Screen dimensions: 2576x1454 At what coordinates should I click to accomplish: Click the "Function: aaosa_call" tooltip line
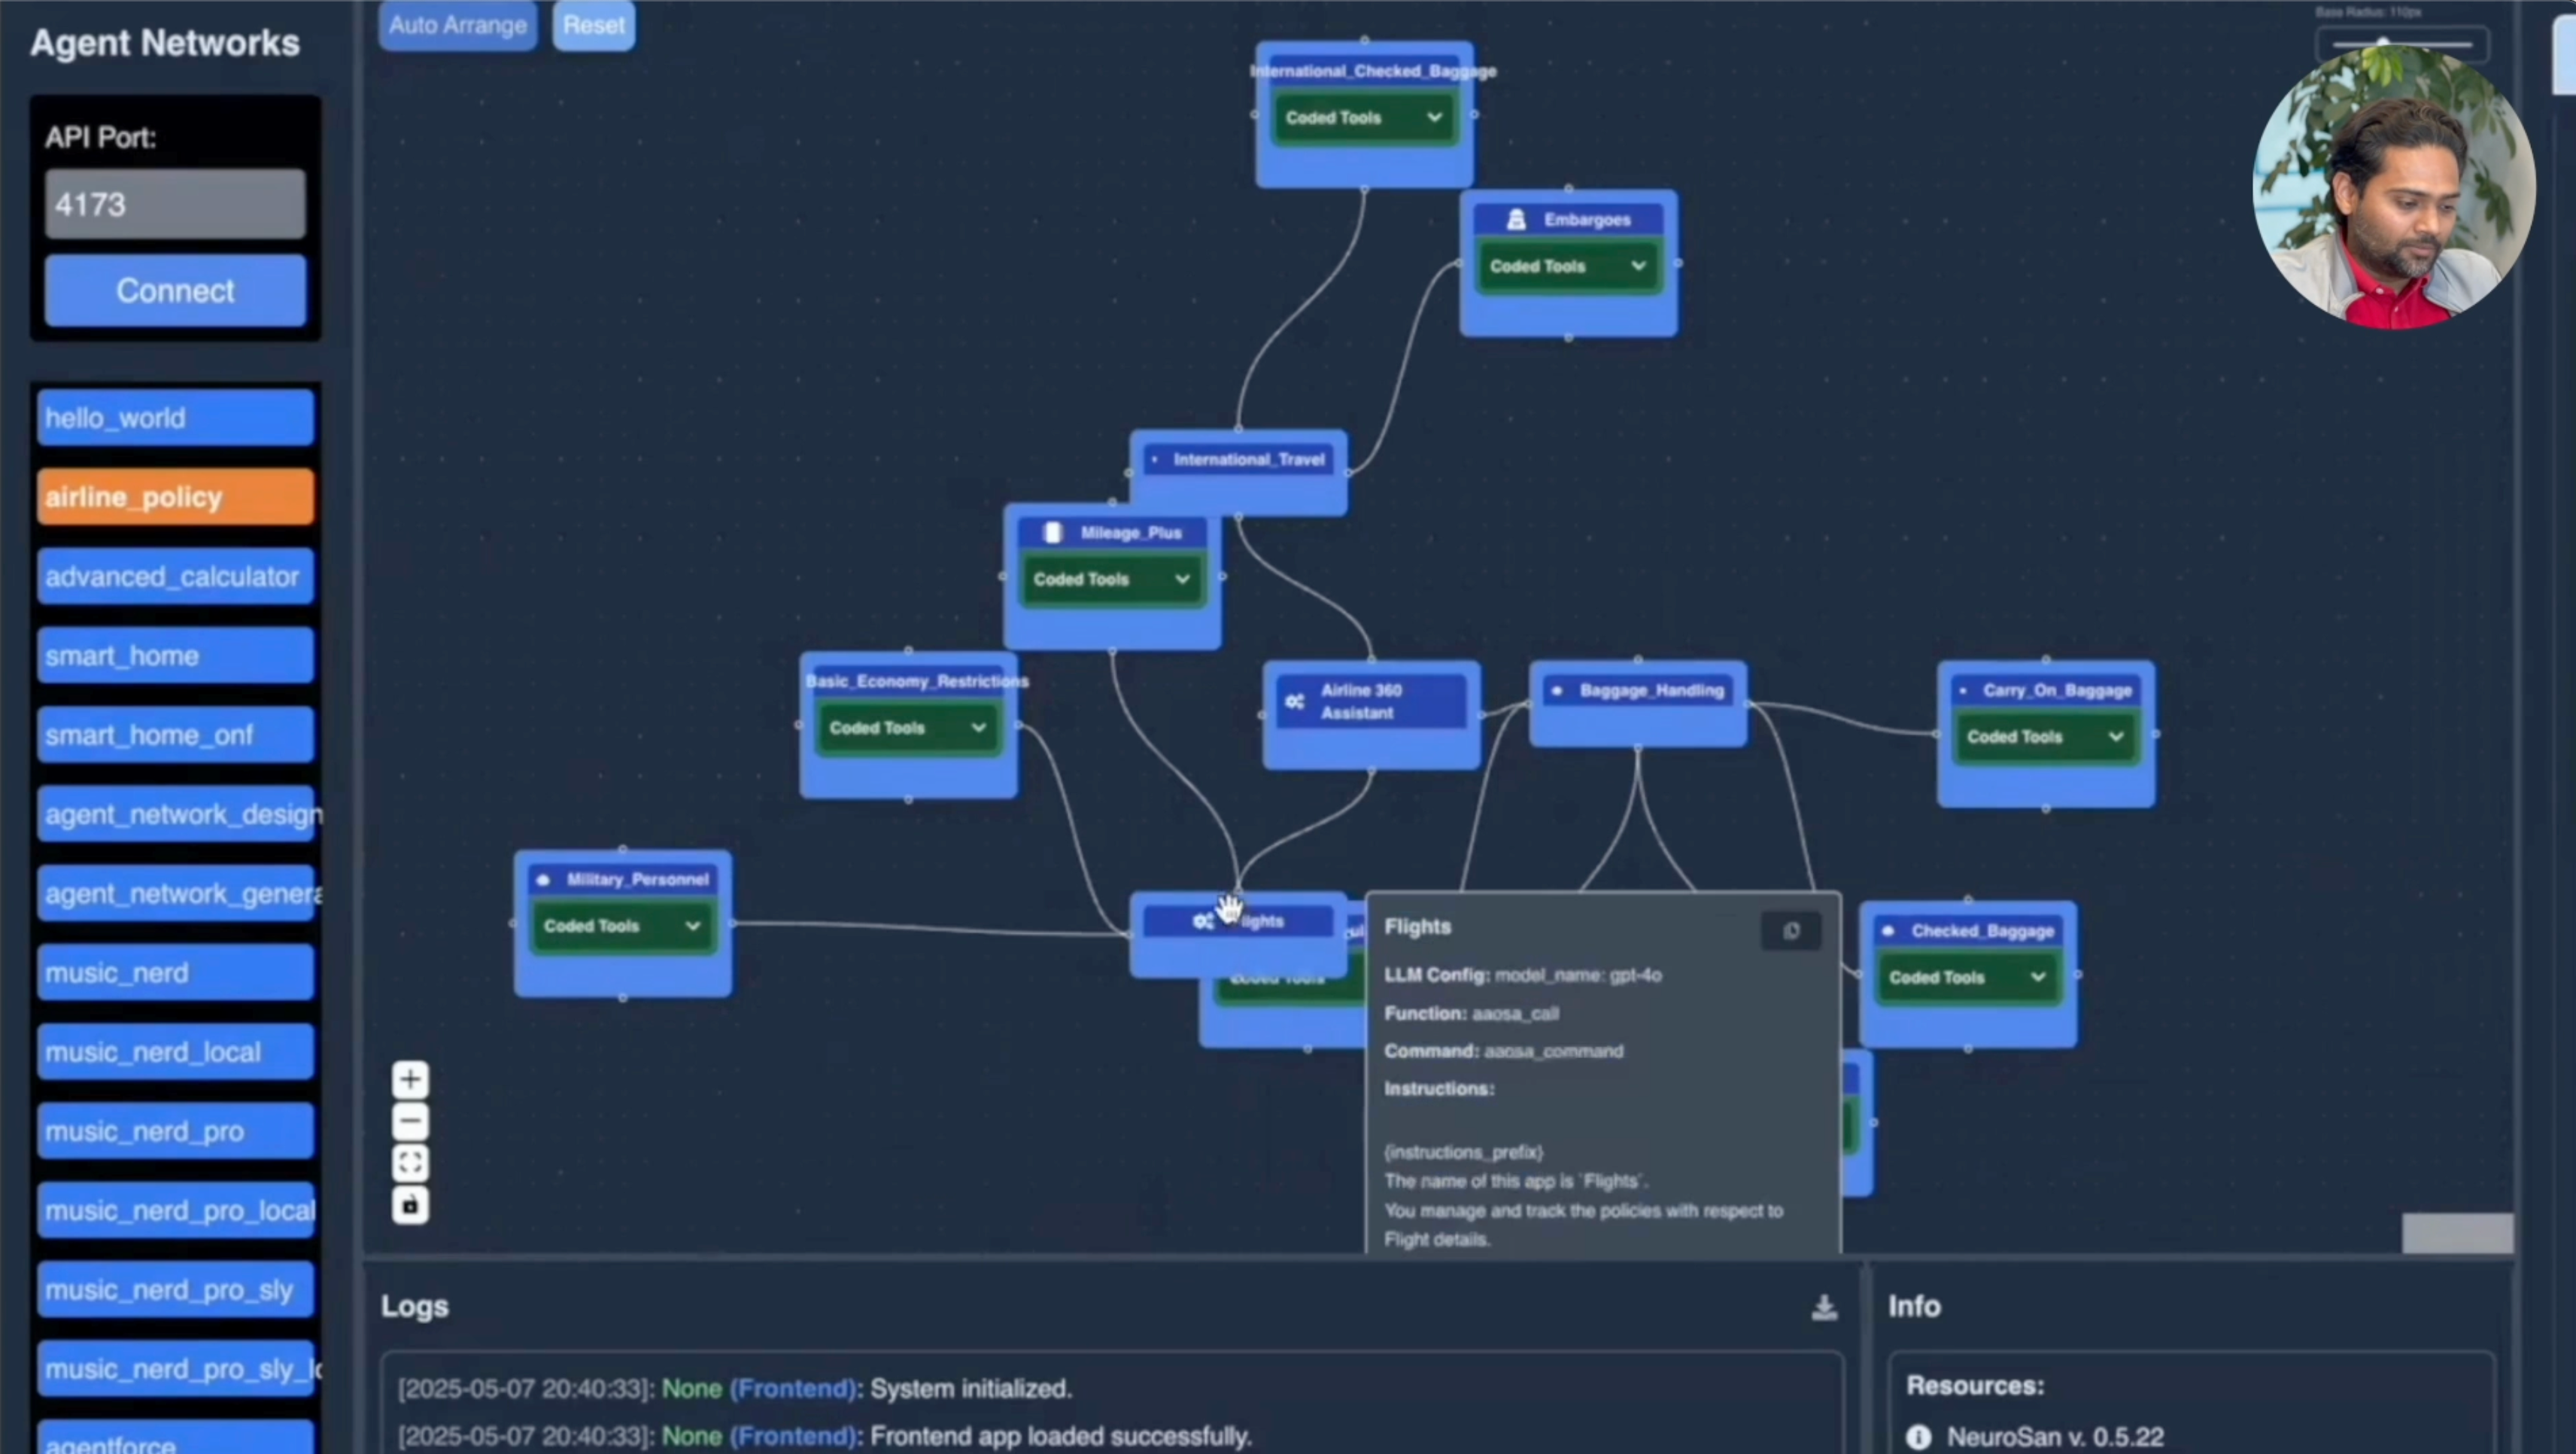pos(1471,1014)
